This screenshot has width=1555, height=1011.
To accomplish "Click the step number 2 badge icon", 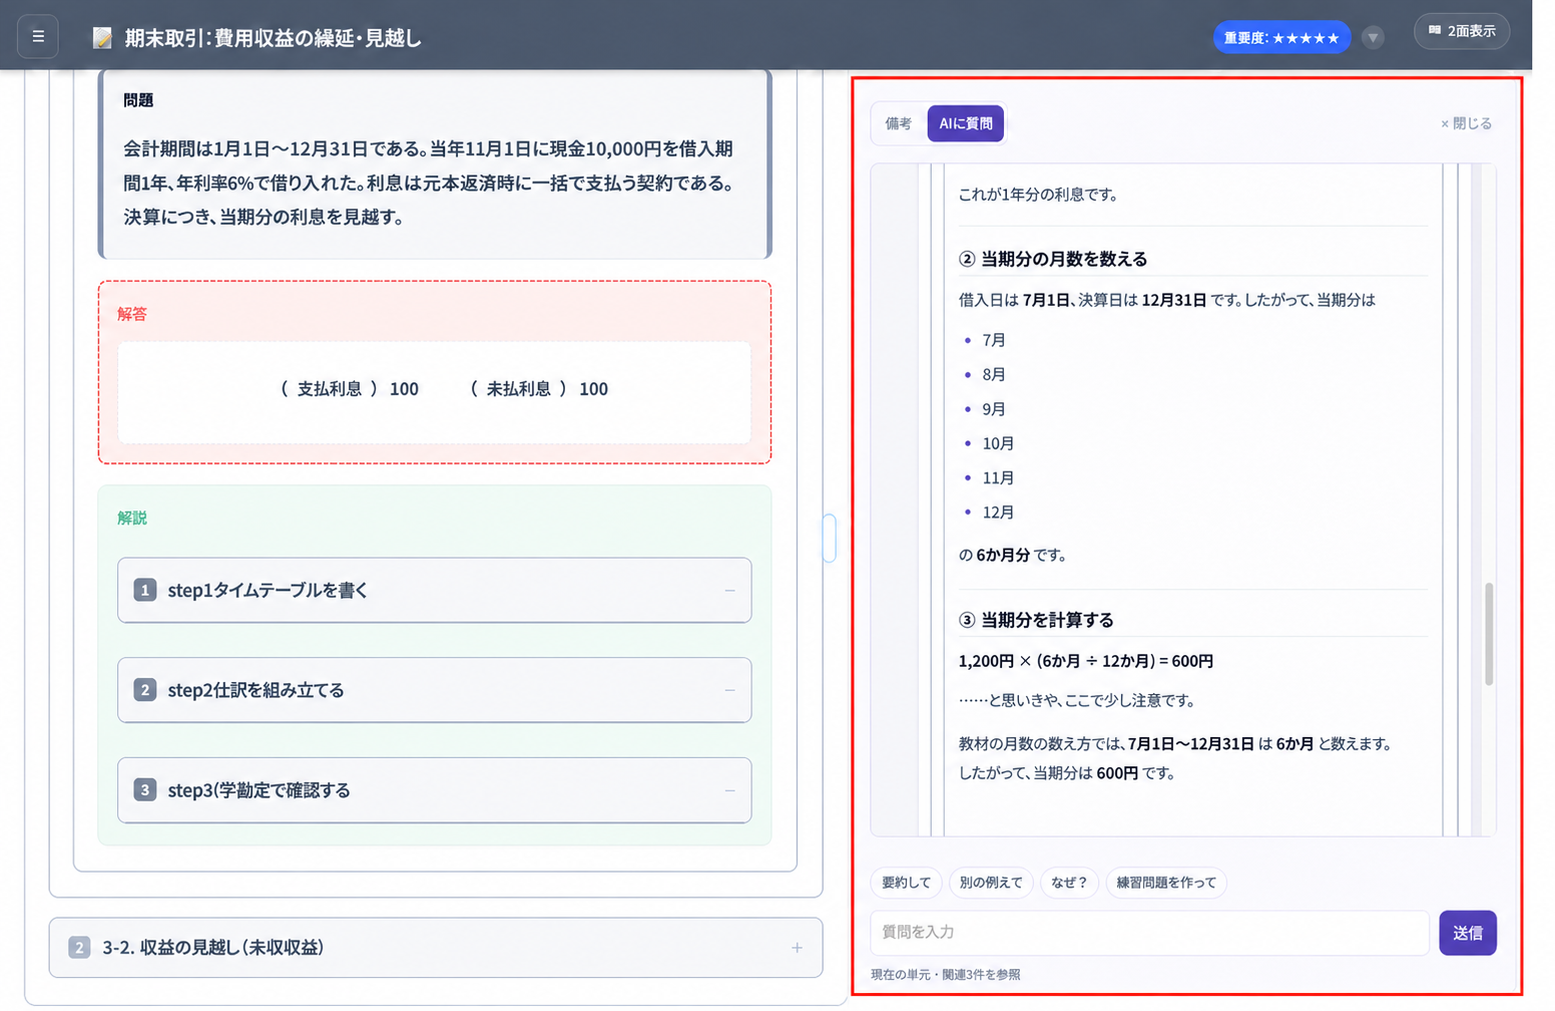I will [145, 691].
